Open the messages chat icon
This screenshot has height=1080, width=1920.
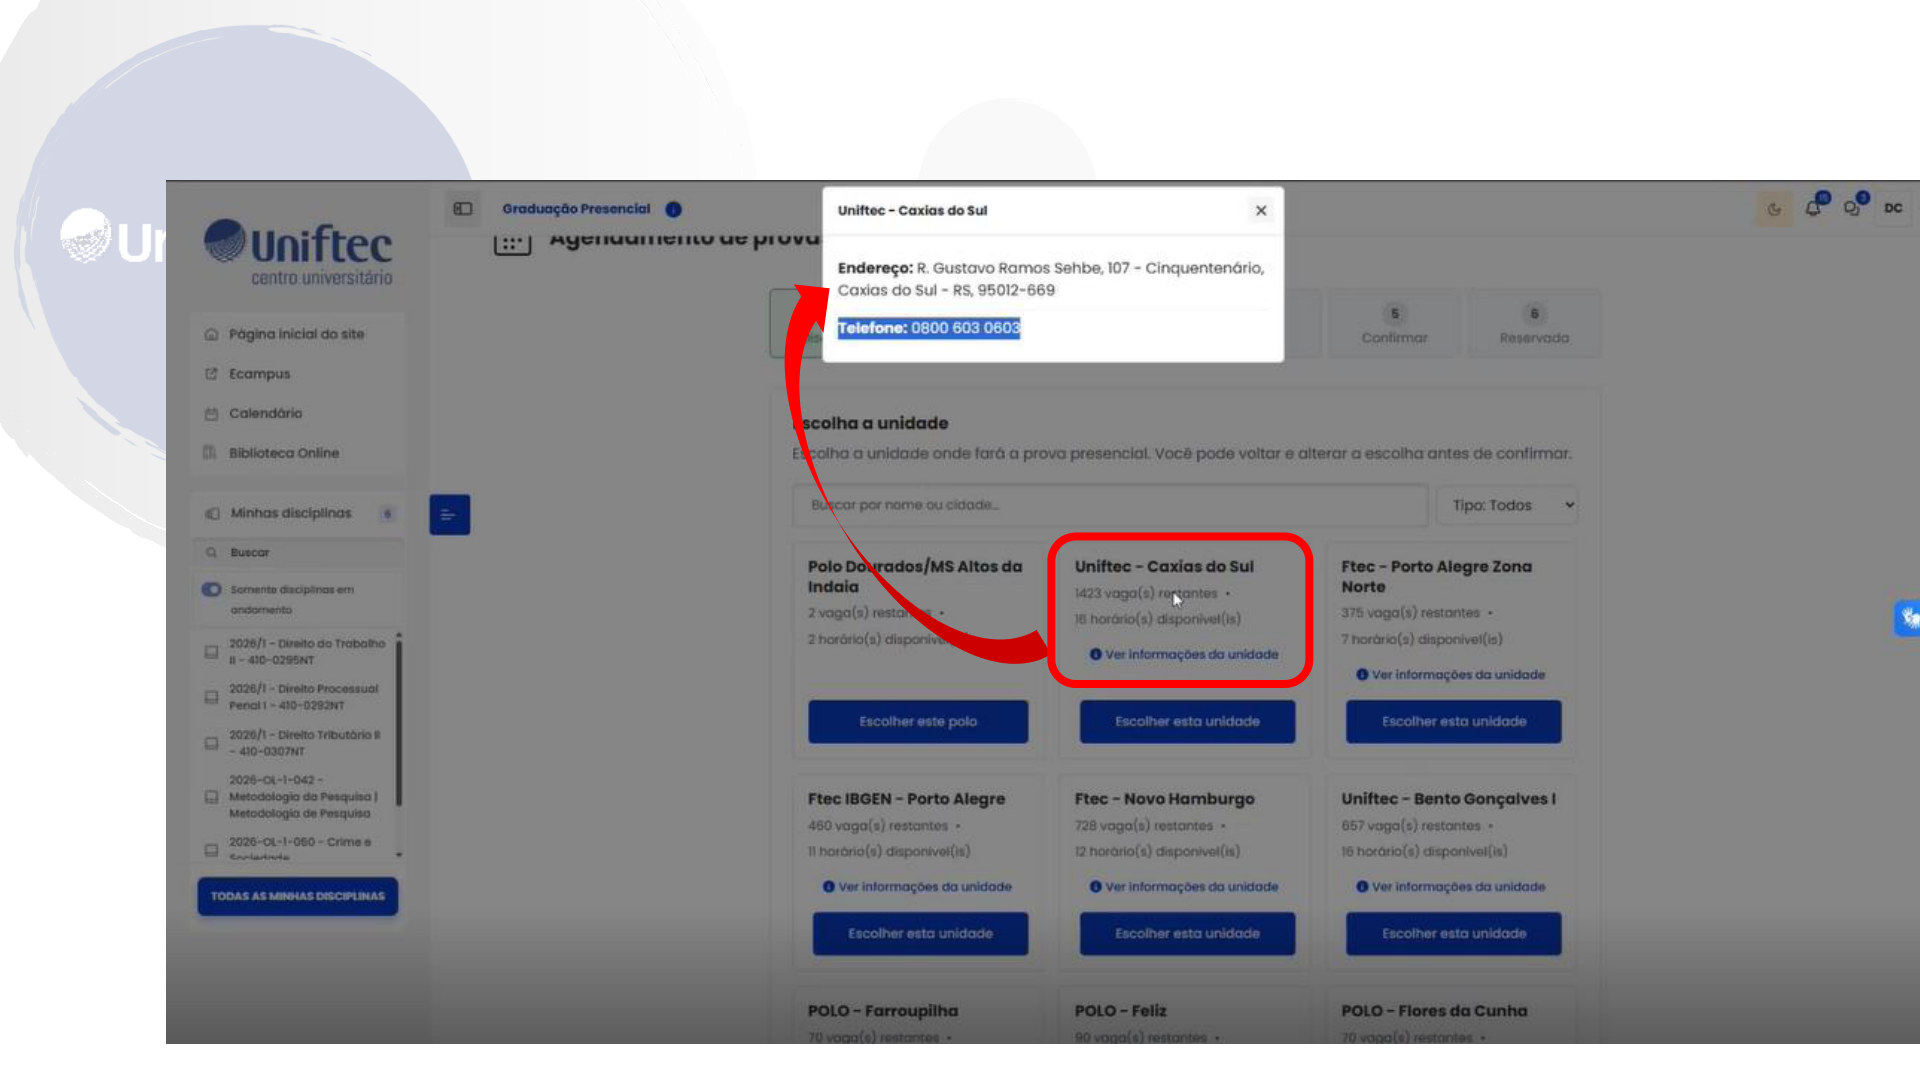[x=1852, y=208]
